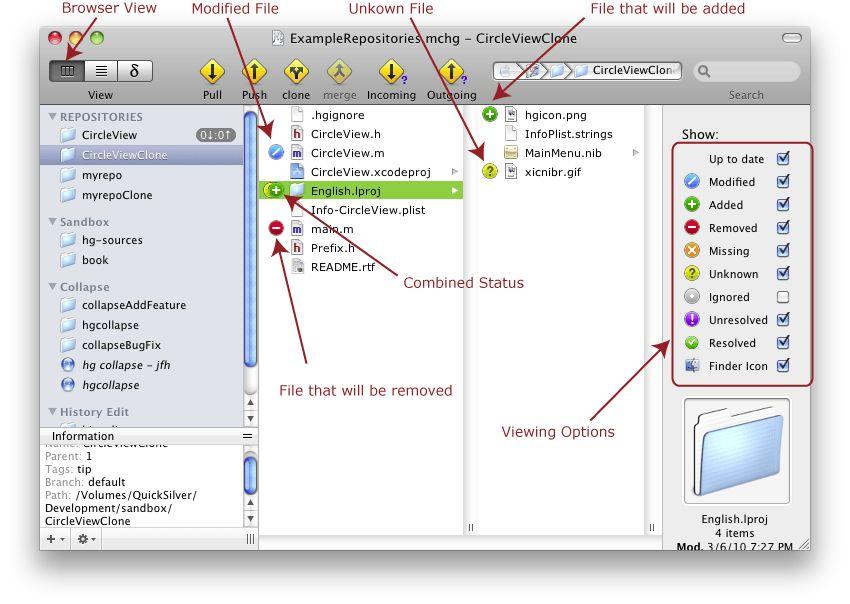Click the Outgoing toolbar icon
The height and width of the screenshot is (604, 850).
(452, 72)
